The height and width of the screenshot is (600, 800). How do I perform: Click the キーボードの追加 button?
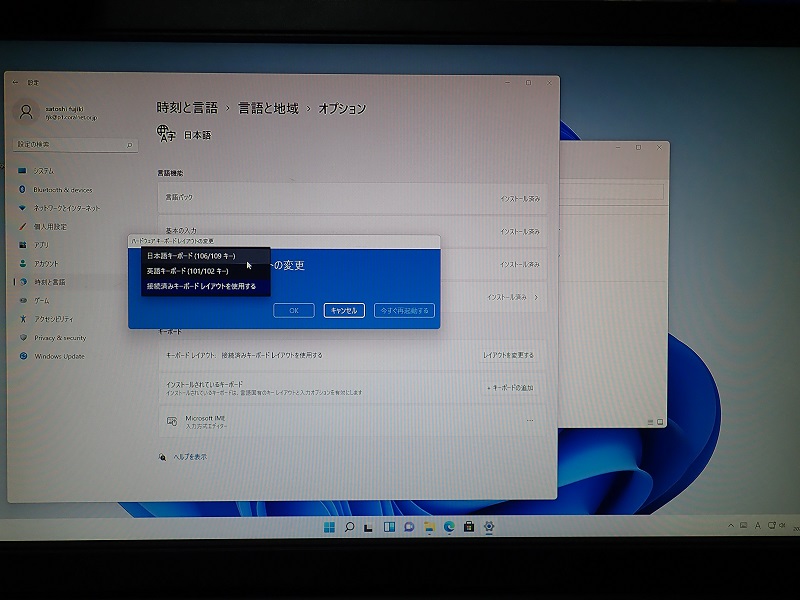tap(510, 388)
